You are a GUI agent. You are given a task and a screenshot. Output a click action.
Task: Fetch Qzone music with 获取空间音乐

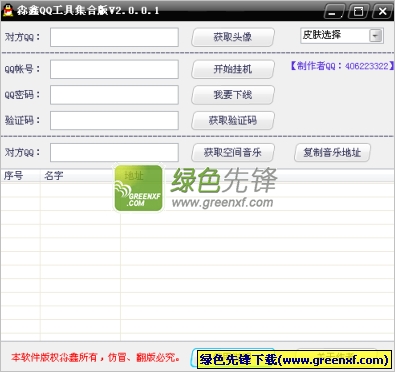click(x=233, y=153)
